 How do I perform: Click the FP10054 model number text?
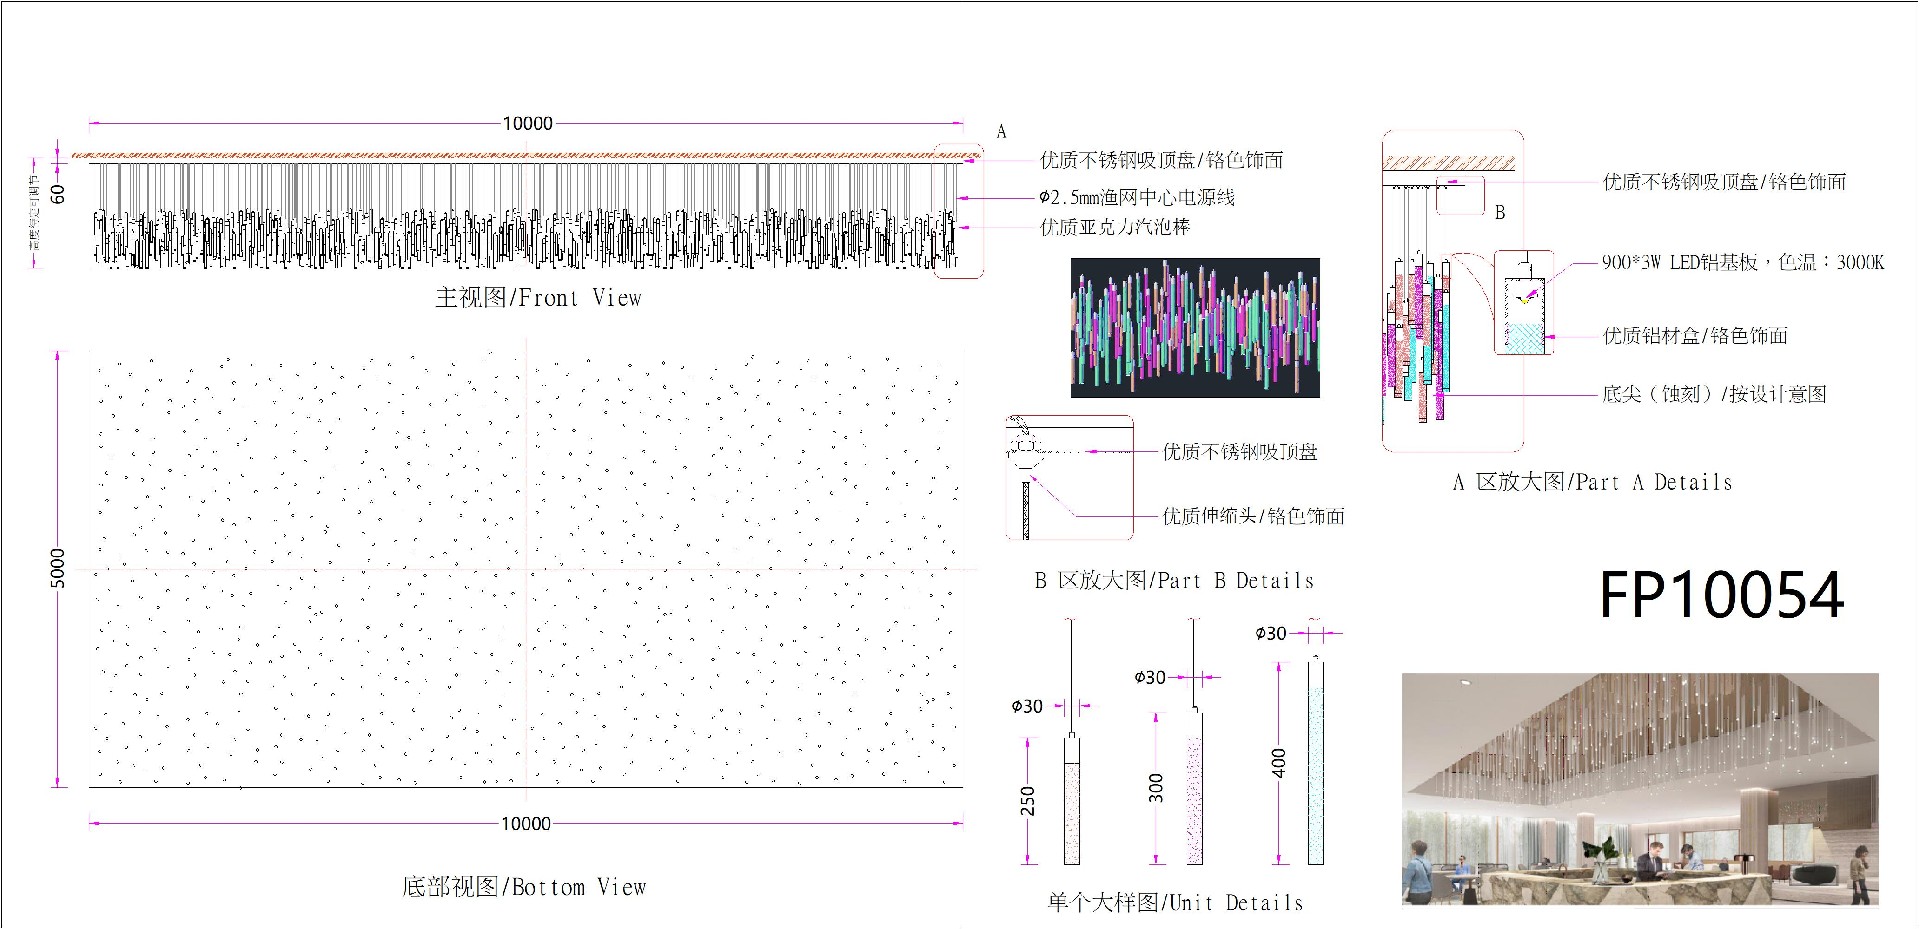point(1721,596)
